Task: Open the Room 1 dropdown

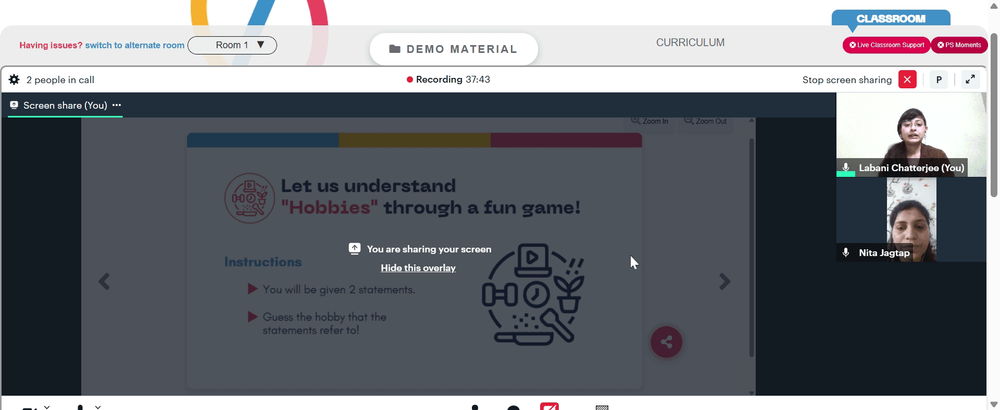Action: pos(232,45)
